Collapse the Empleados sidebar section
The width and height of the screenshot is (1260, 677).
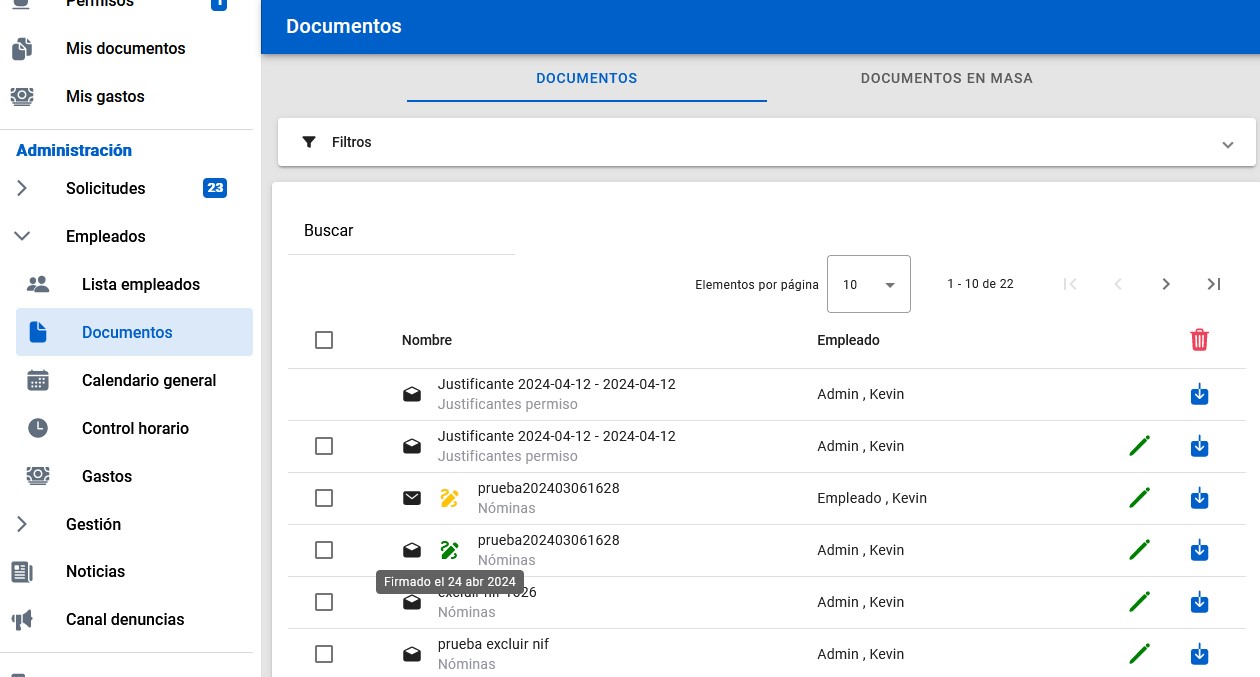[x=105, y=236]
